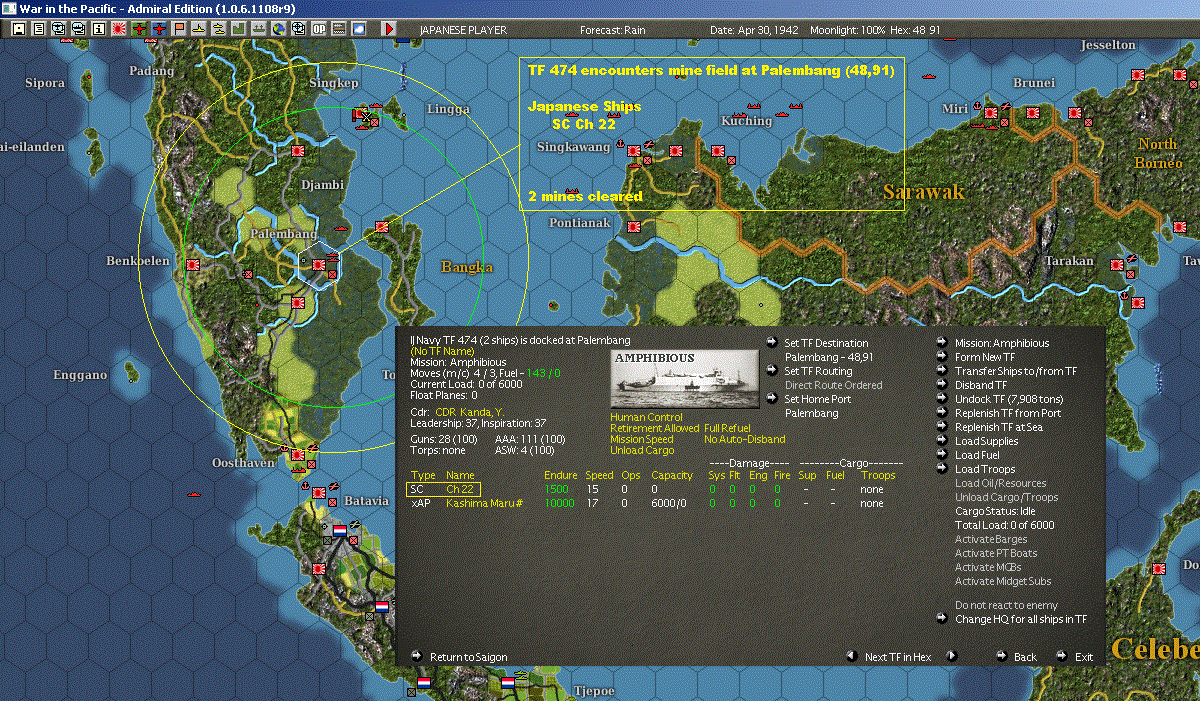Open the red aircraft on blue toolbar icon

(159, 29)
